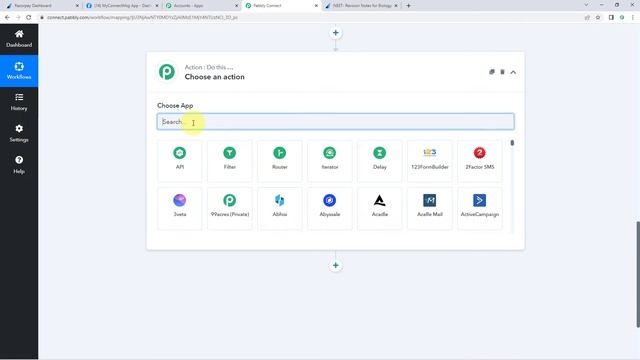Collapse the Choose an action panel
Screen dimensions: 640x360
(513, 72)
